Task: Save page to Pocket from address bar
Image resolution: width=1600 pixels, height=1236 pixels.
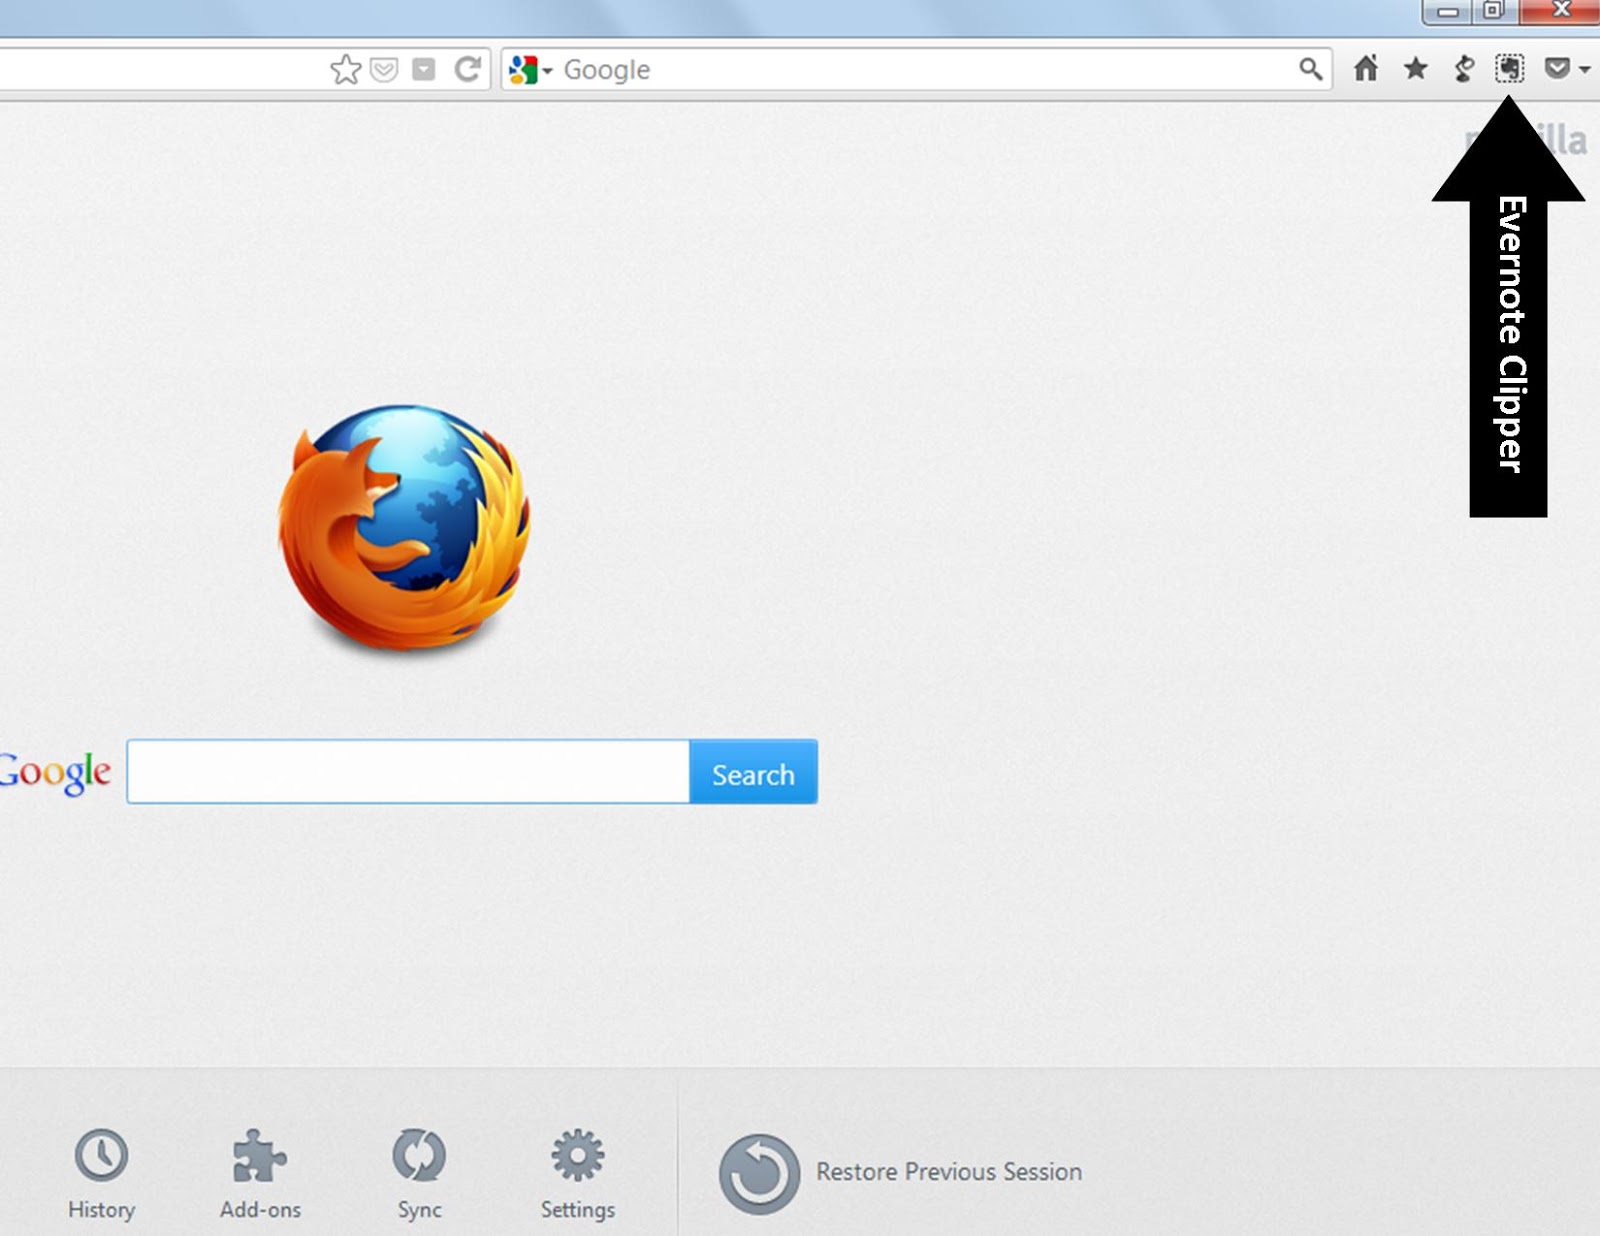Action: pos(384,69)
